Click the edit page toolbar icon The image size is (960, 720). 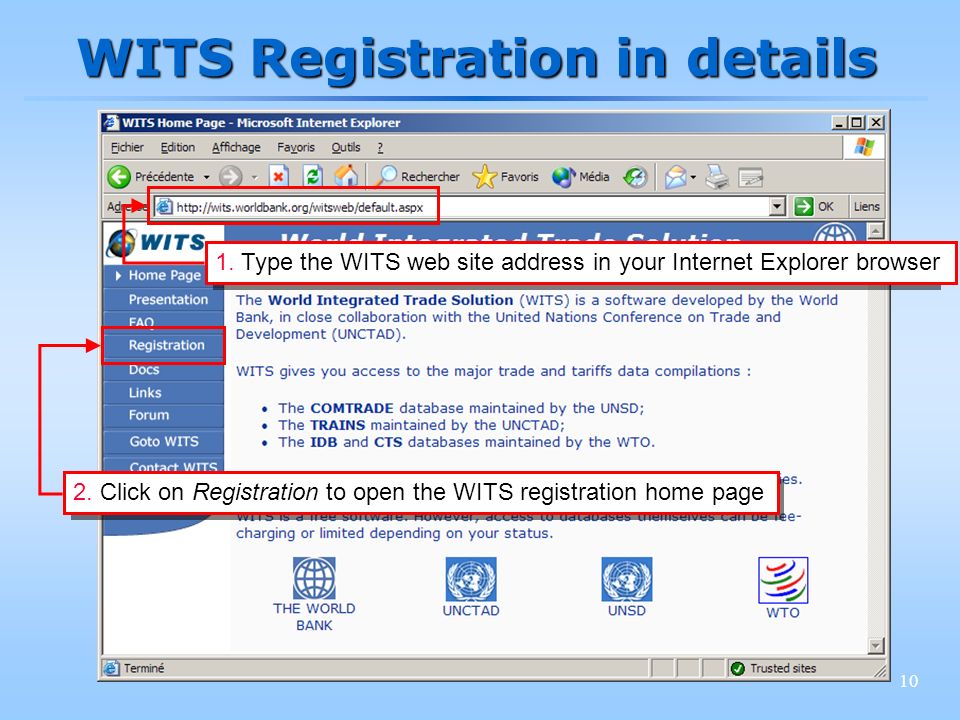751,178
